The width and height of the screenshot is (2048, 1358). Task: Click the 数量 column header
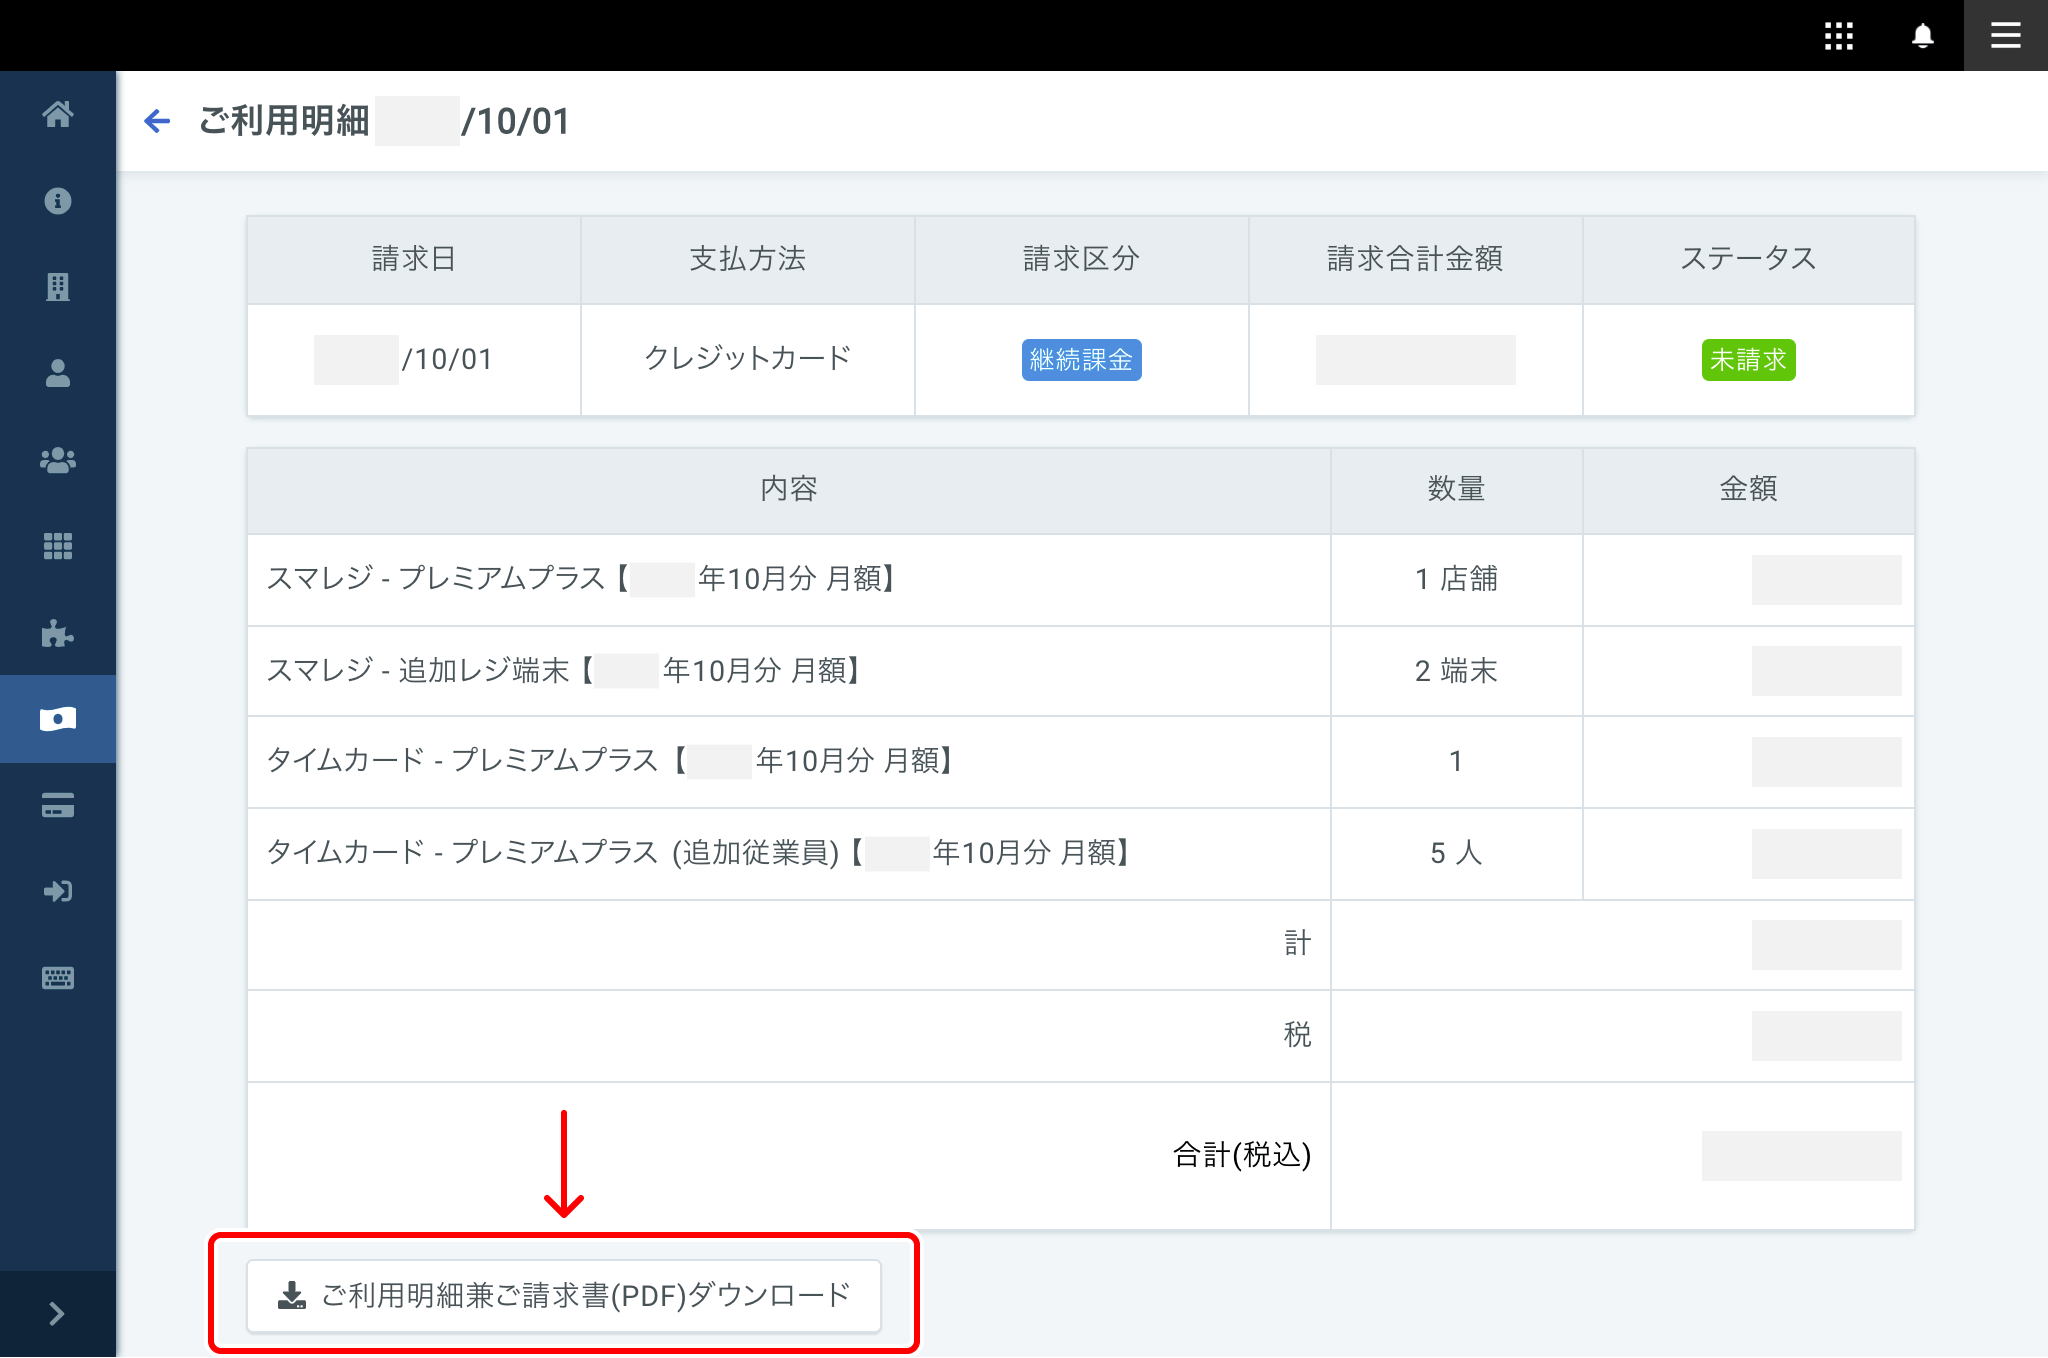(1456, 489)
